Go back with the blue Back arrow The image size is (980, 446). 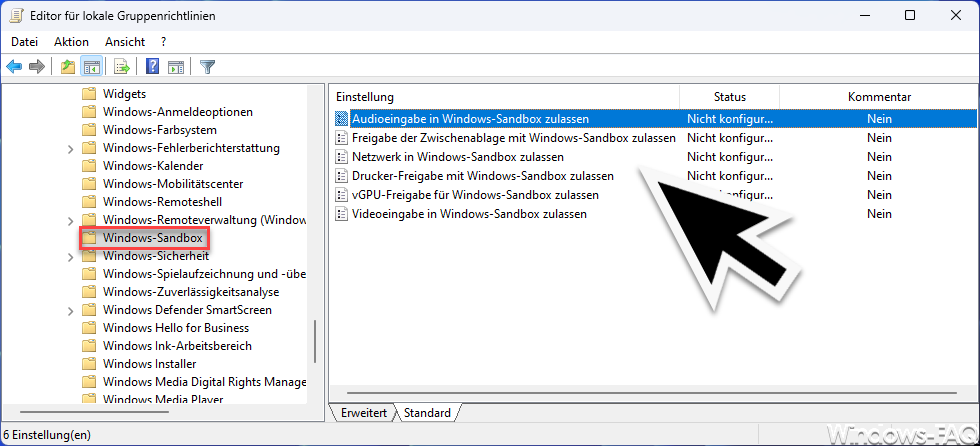14,66
